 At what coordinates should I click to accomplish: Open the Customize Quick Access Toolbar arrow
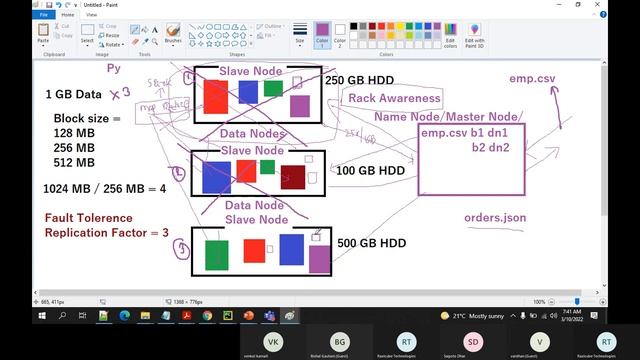click(x=76, y=5)
